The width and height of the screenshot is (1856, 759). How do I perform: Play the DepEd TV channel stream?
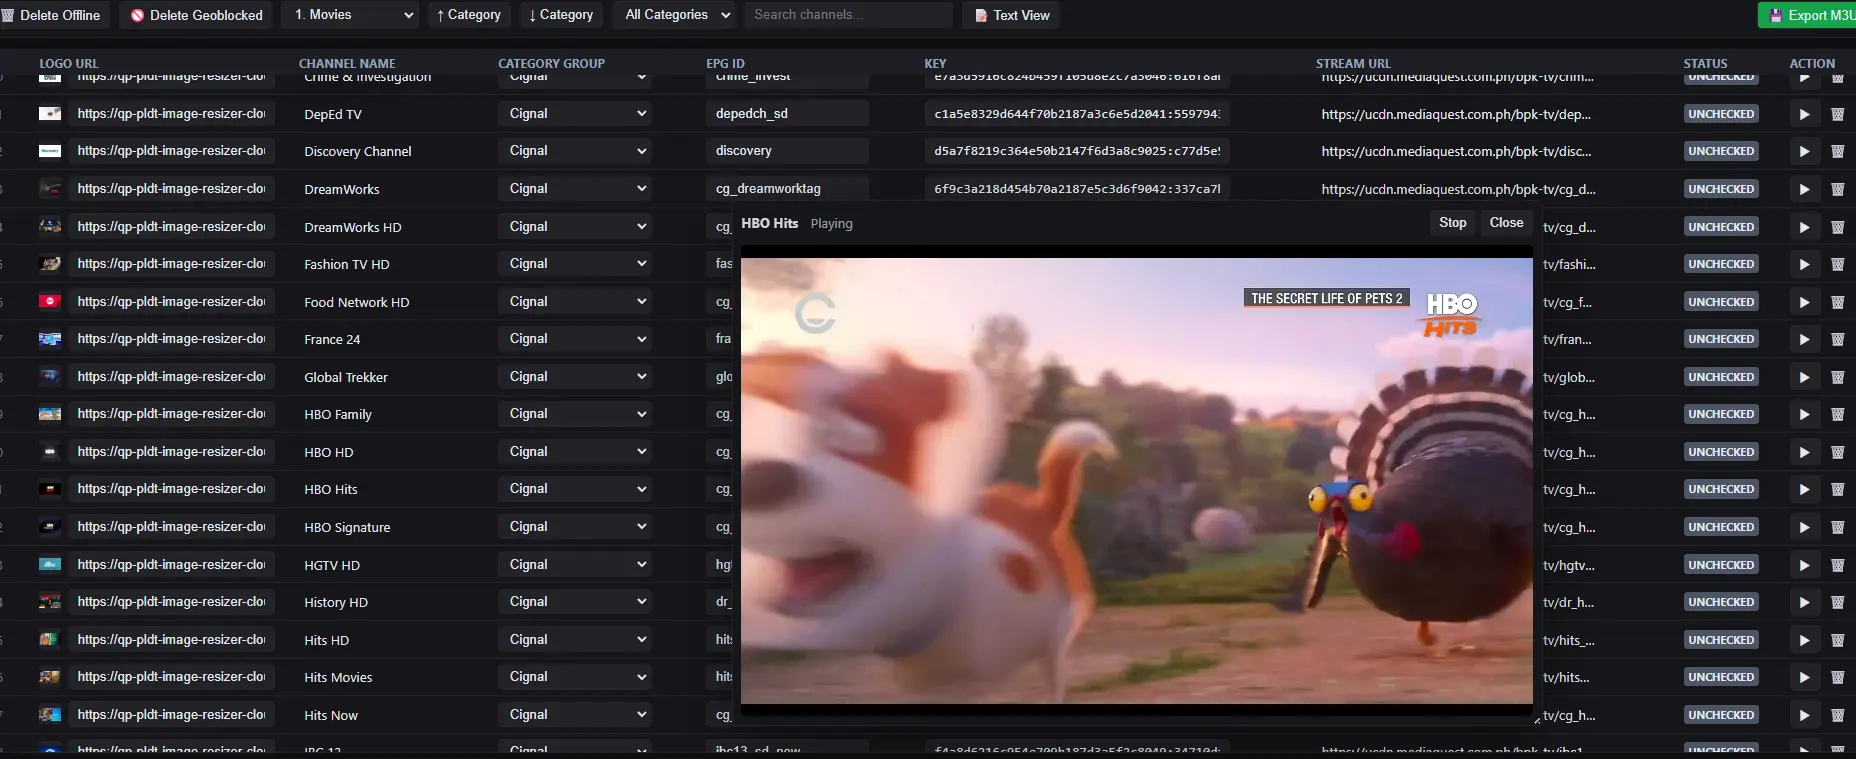click(1804, 114)
